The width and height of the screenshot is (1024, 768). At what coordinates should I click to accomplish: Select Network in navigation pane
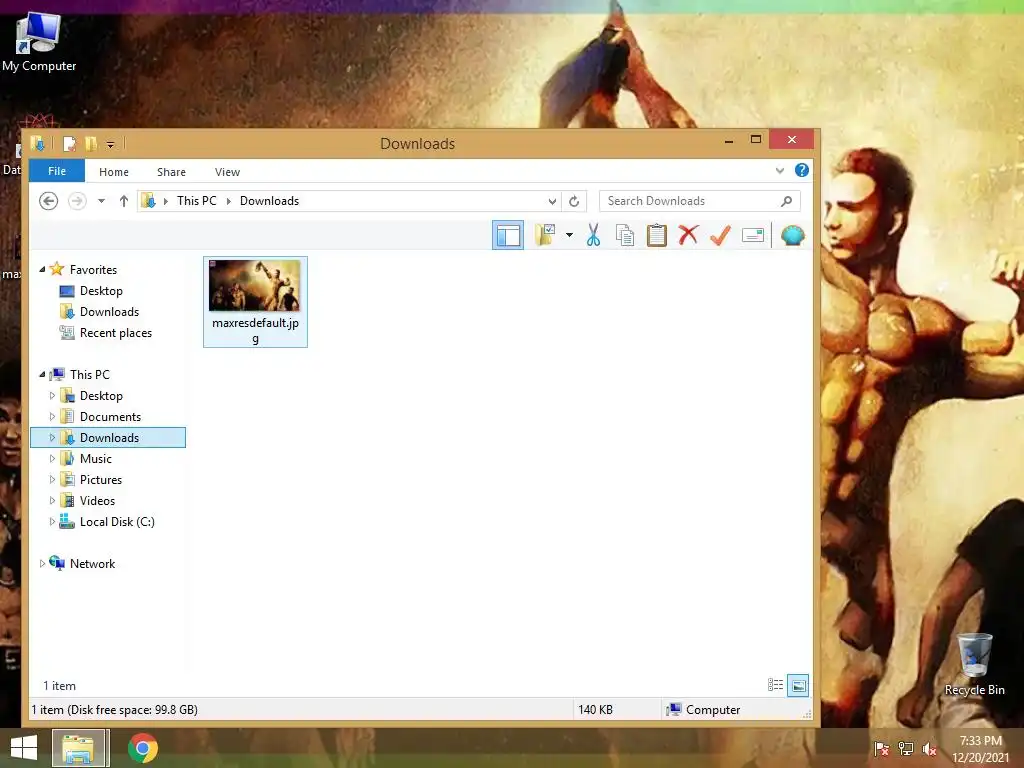92,564
